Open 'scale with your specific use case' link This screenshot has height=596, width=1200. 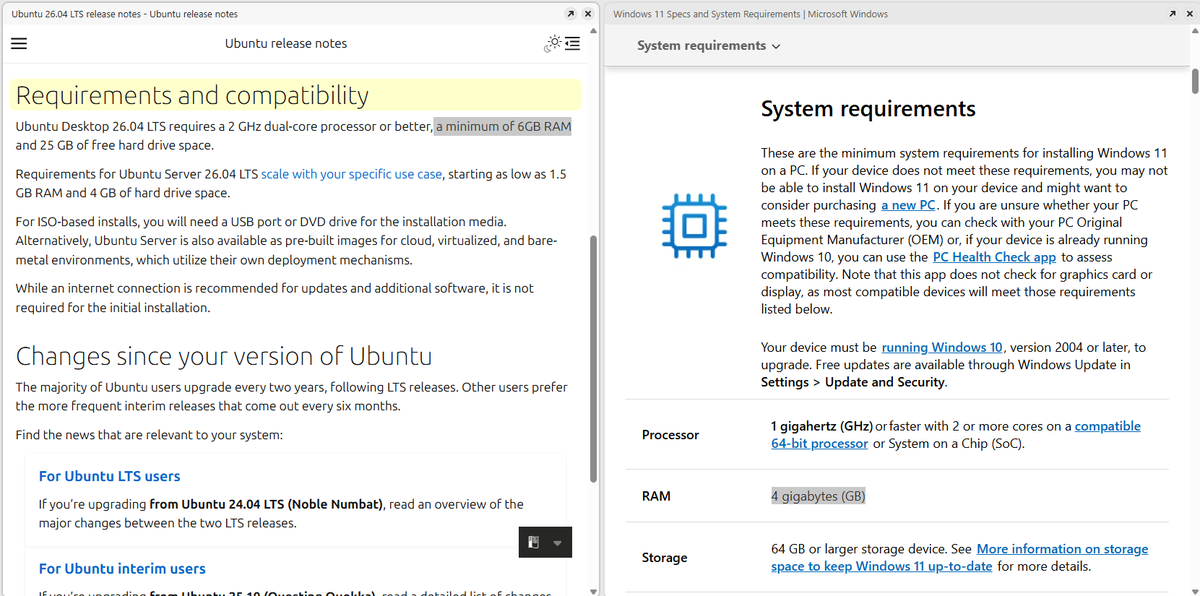[x=351, y=174]
